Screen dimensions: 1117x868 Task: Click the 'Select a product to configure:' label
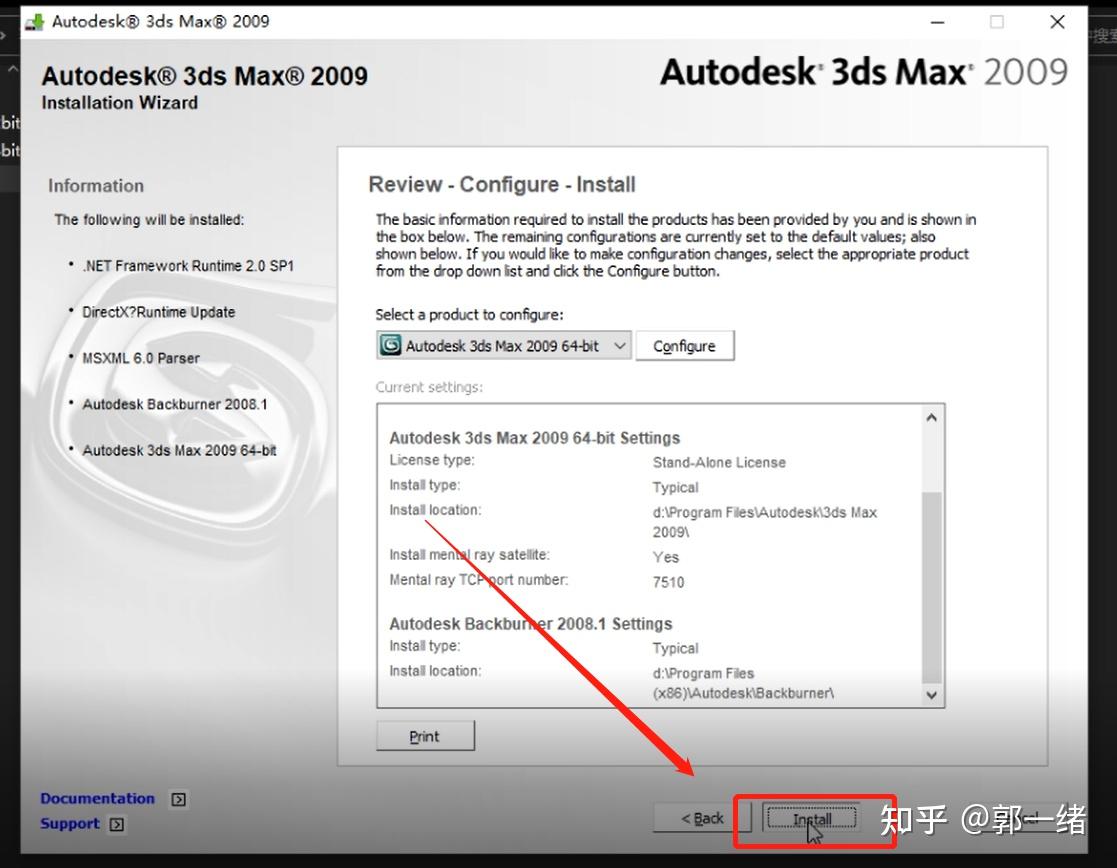469,314
